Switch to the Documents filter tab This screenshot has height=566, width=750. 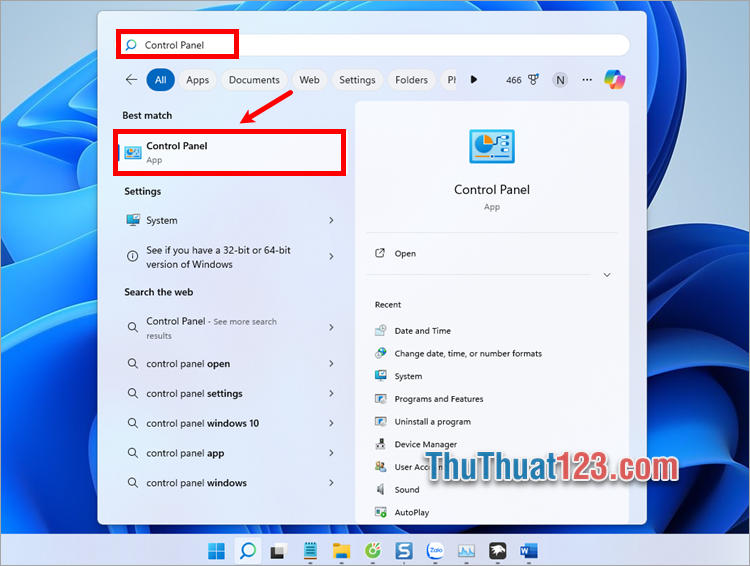tap(254, 80)
